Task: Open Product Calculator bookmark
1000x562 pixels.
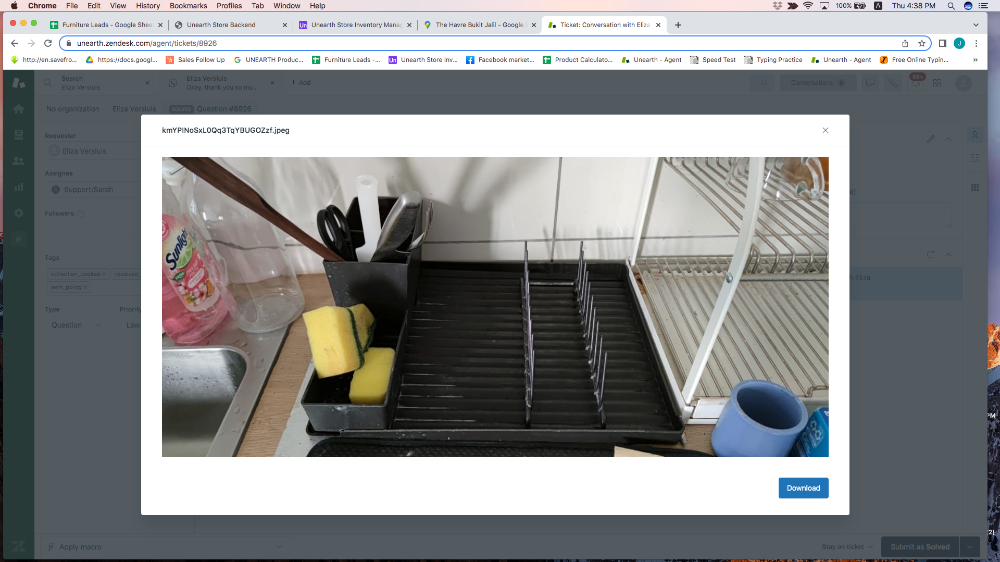Action: [x=578, y=60]
